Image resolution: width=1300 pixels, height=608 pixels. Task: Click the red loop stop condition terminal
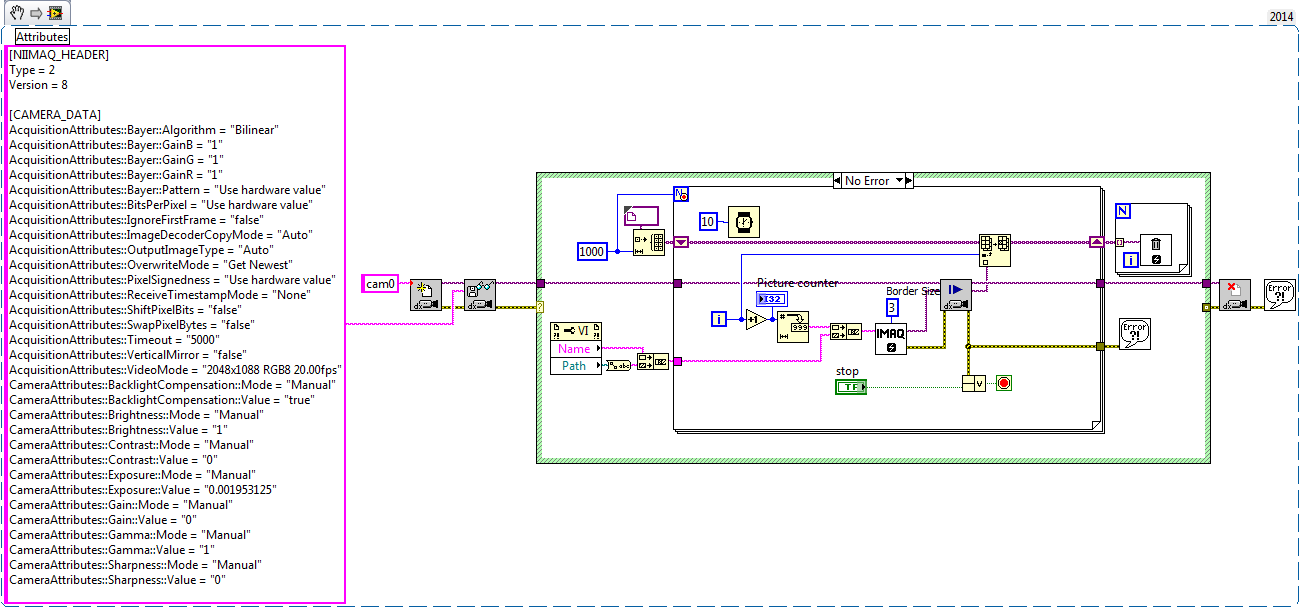(1004, 383)
